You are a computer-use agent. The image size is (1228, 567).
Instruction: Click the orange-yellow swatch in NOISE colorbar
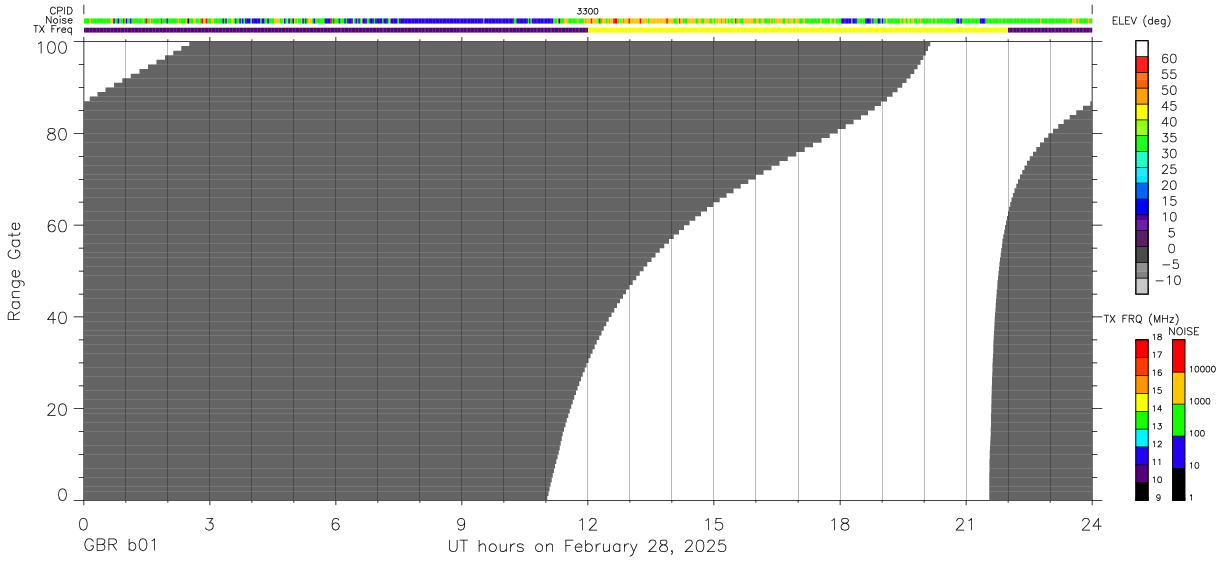[x=1178, y=388]
